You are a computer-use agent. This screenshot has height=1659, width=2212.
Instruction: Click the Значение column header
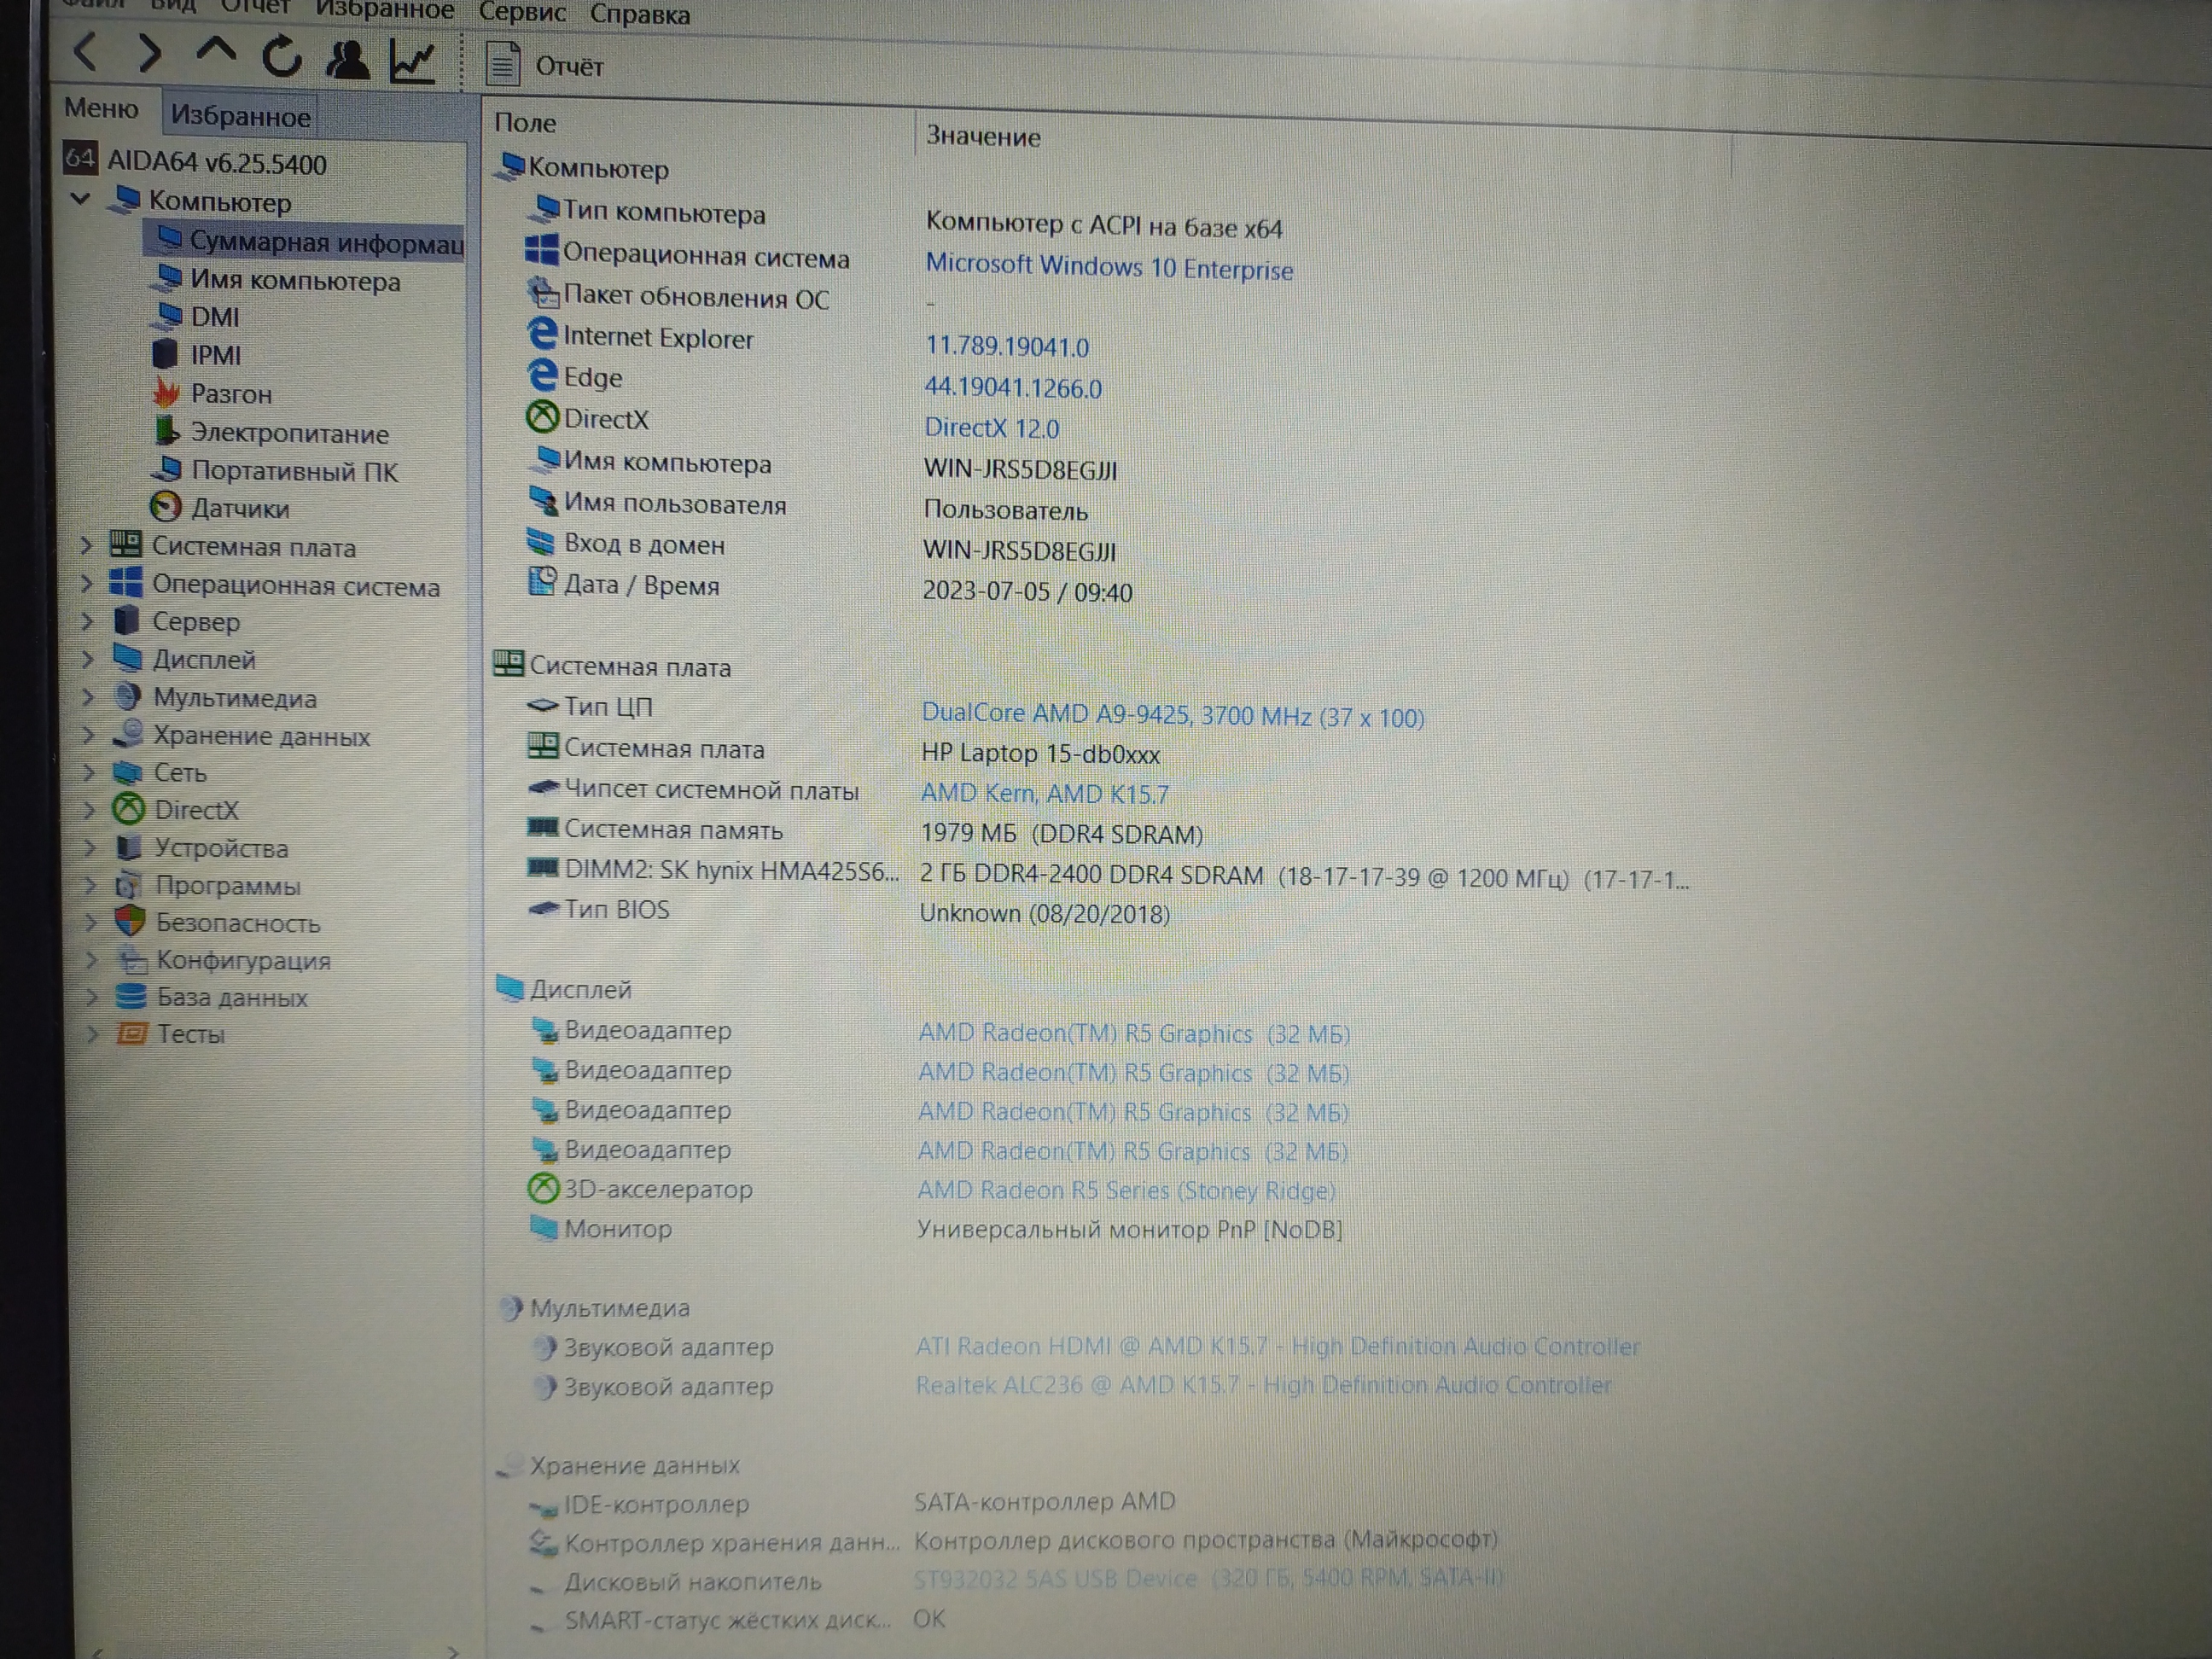click(983, 137)
